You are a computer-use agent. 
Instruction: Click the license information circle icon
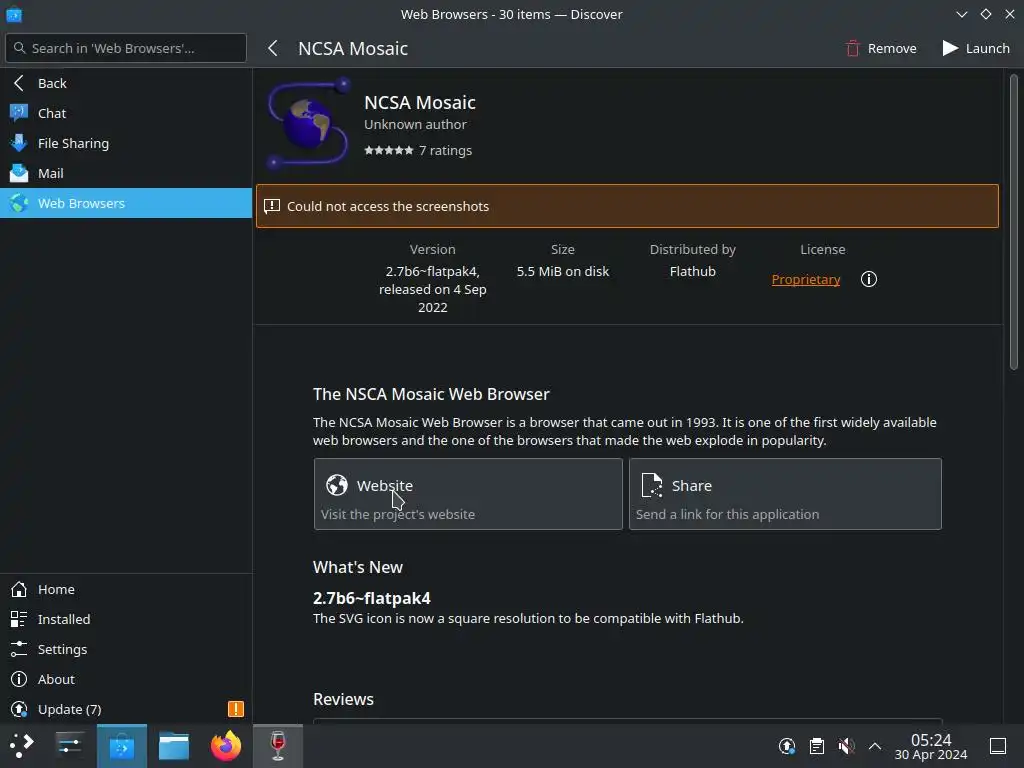(x=869, y=280)
